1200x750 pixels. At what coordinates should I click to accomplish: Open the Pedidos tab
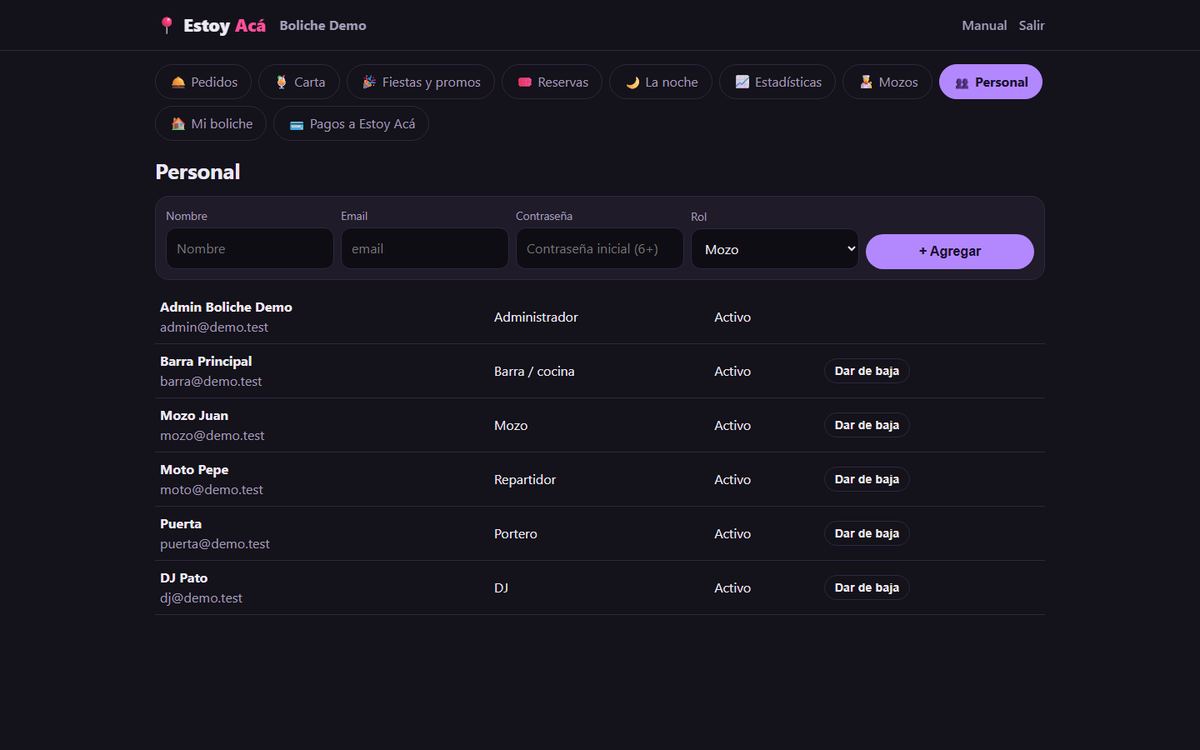click(204, 82)
